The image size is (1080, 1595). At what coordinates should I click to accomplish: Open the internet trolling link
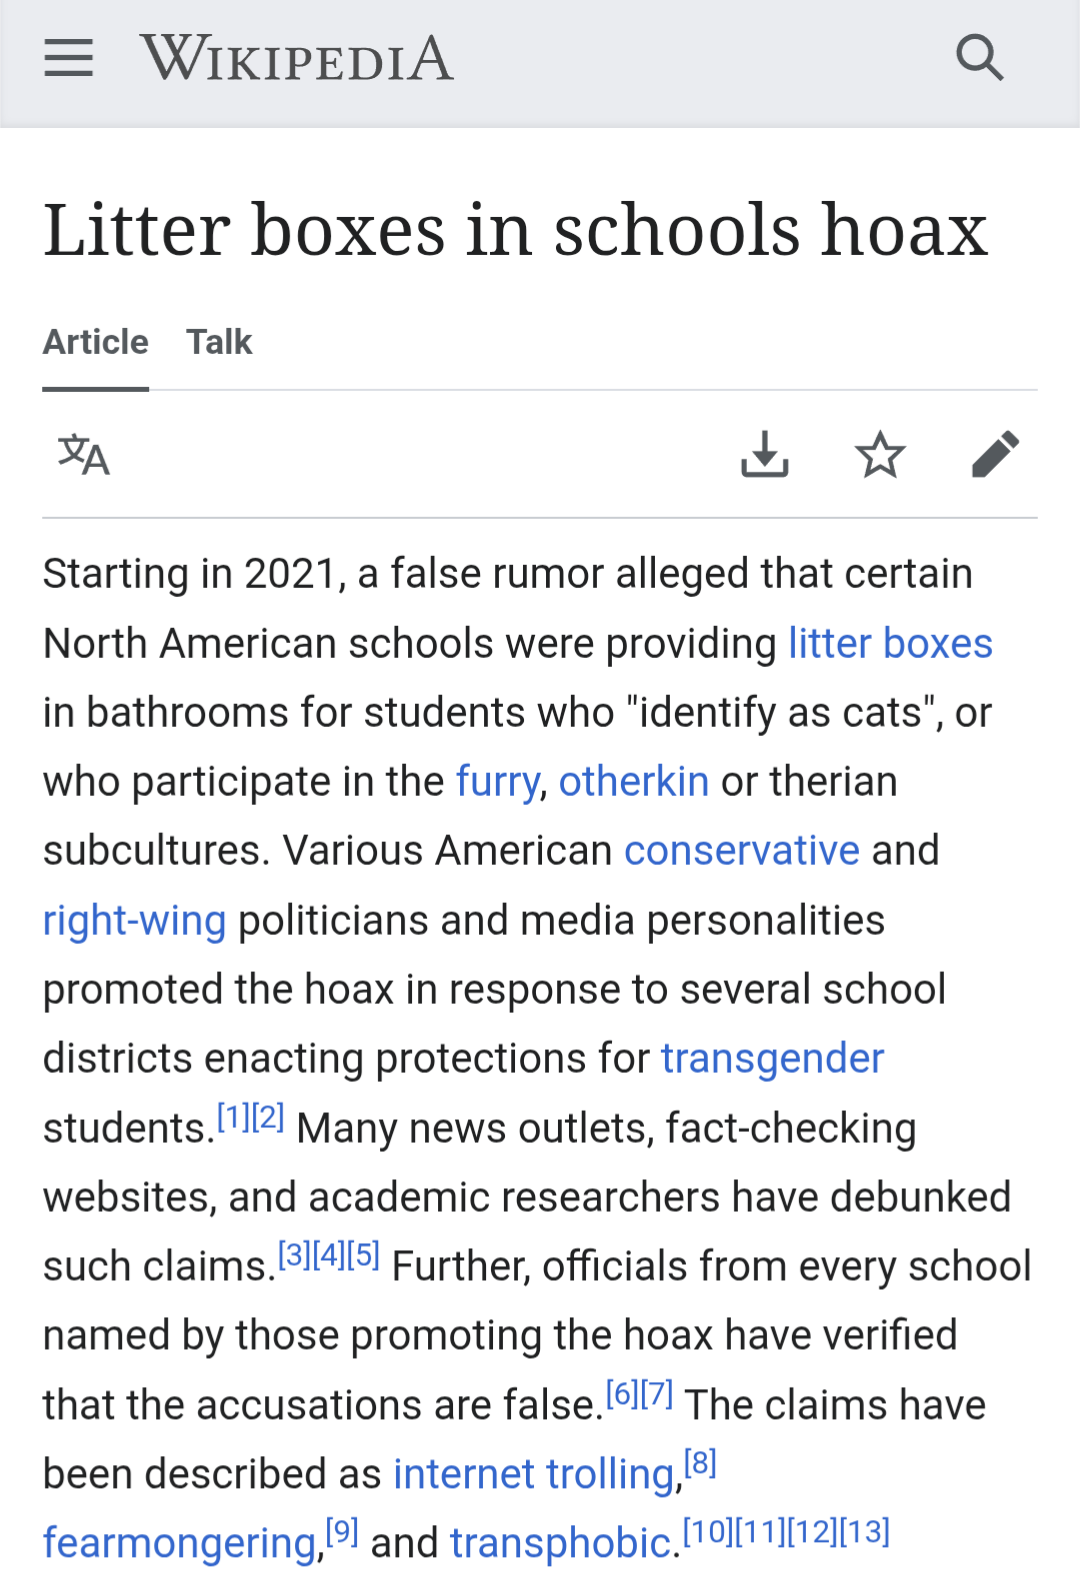tap(534, 1475)
